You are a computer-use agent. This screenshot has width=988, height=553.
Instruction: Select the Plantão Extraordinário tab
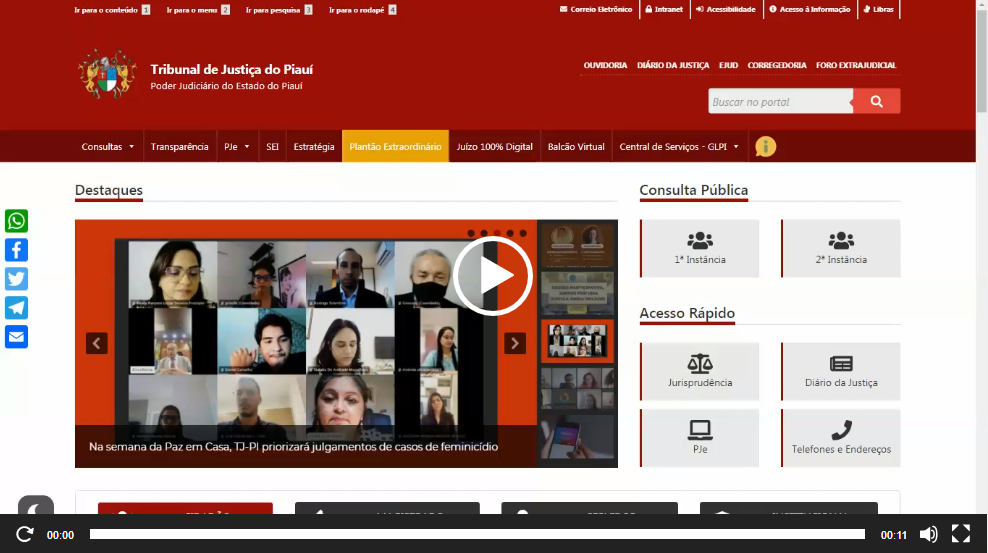395,147
